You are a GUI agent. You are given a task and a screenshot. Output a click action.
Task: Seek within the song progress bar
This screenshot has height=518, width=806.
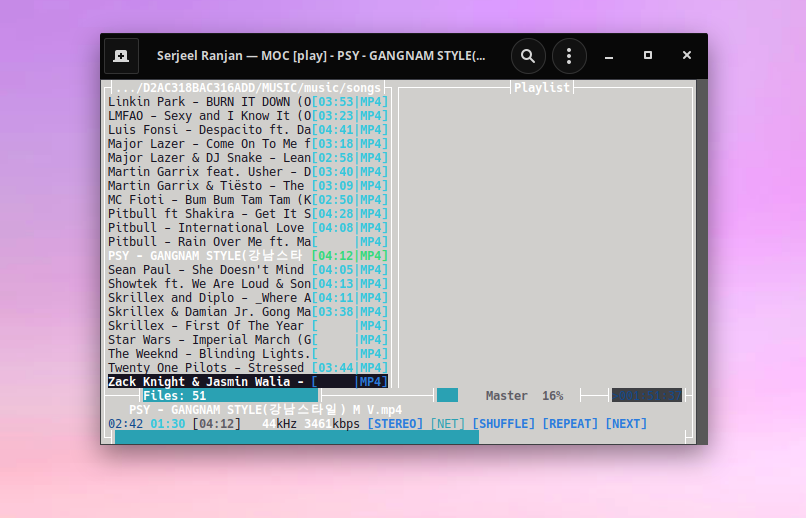click(400, 437)
